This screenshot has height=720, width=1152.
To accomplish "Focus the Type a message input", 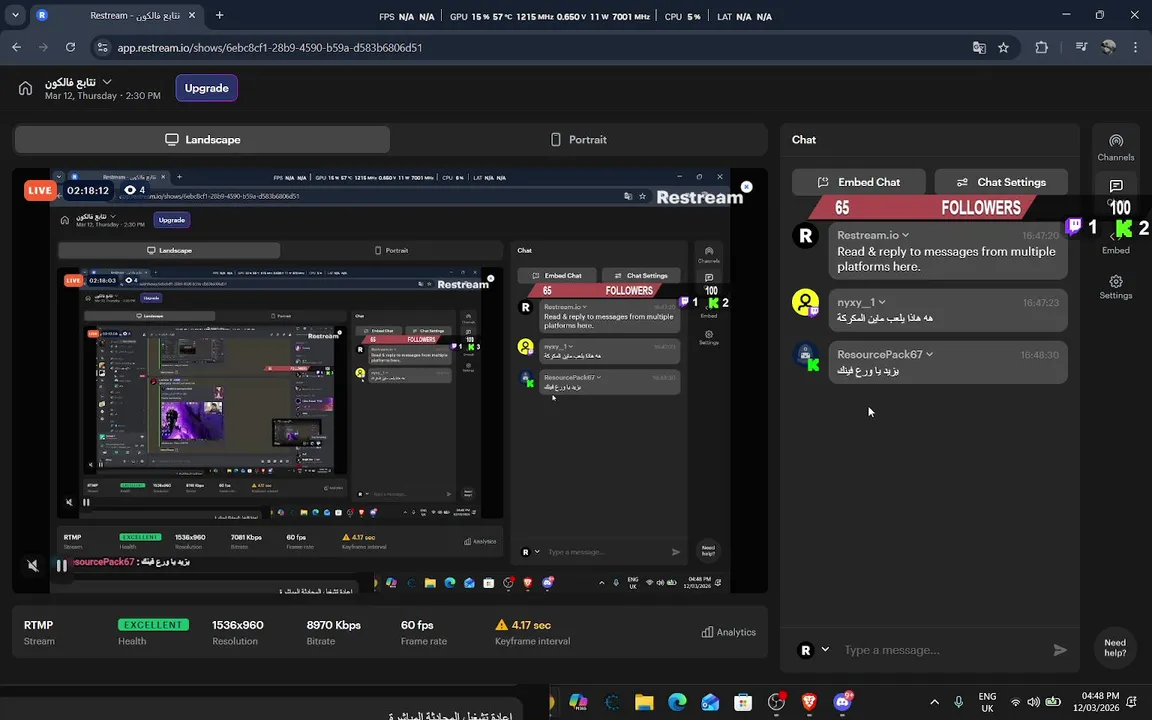I will point(942,649).
